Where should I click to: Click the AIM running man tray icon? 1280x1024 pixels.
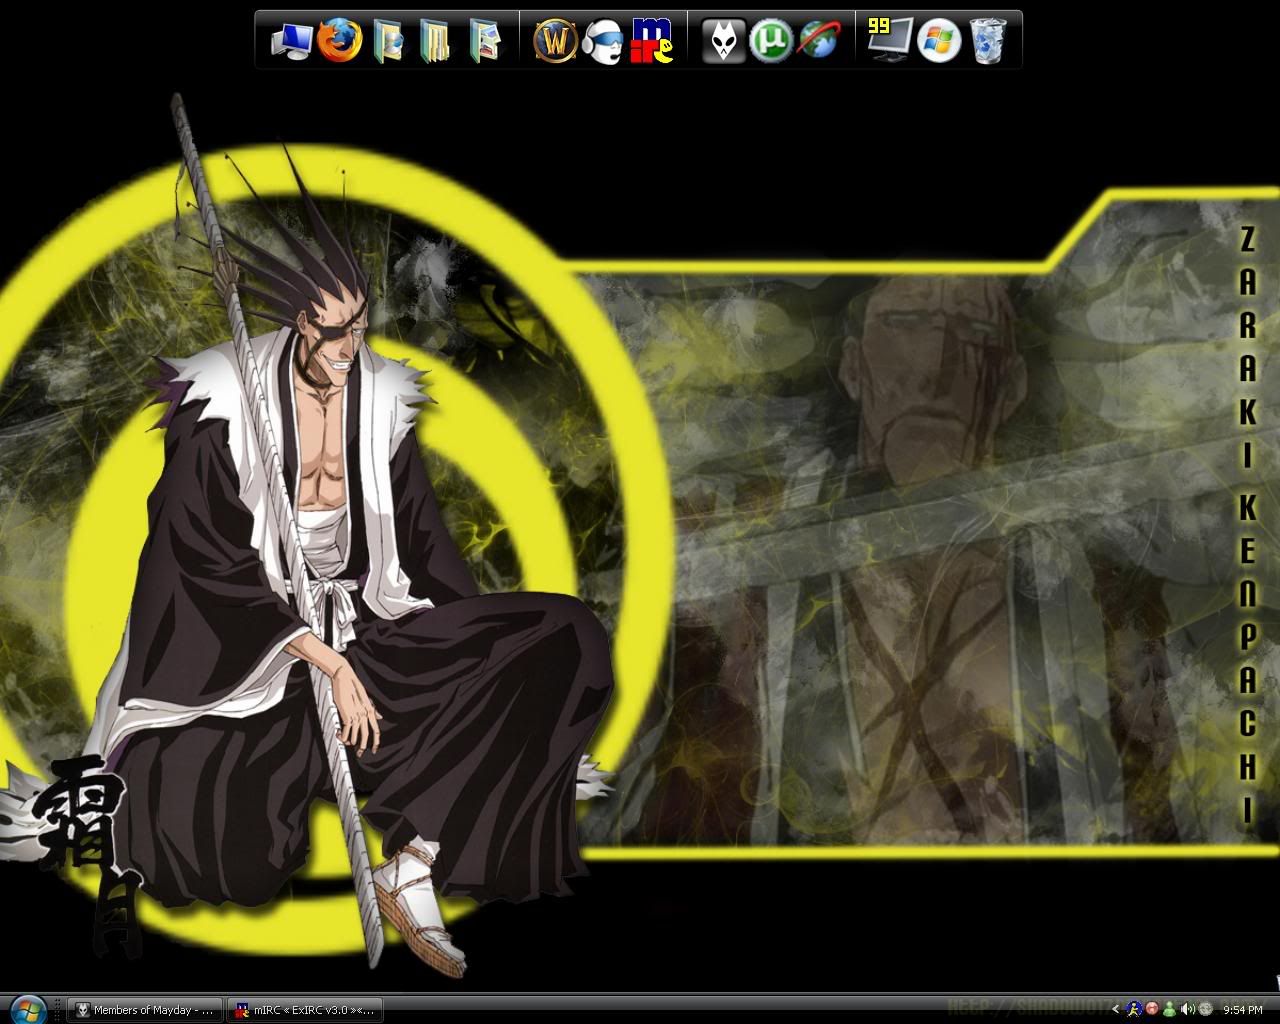[x=1134, y=1010]
